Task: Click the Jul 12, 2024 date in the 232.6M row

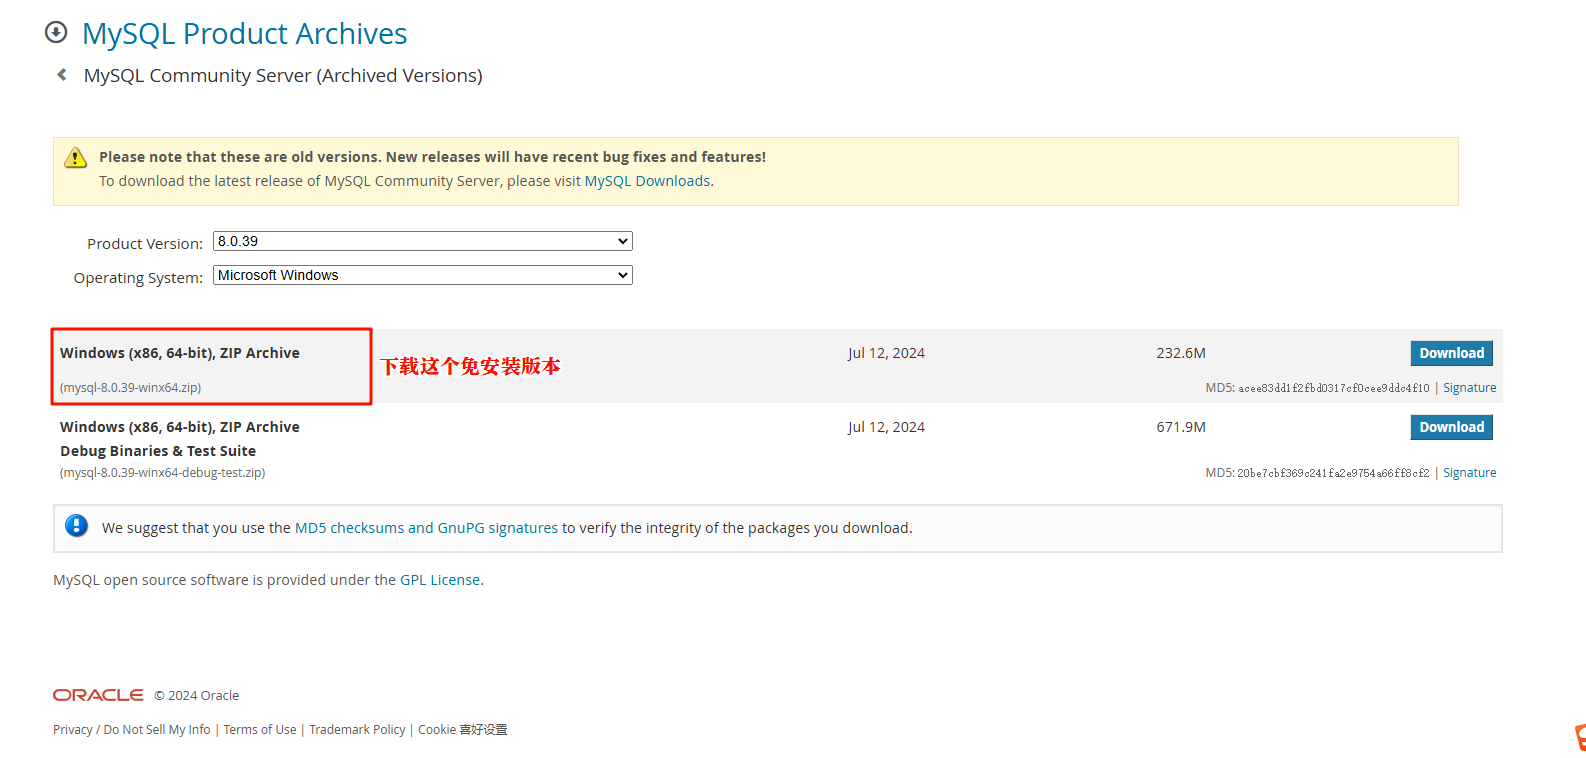Action: click(x=886, y=353)
